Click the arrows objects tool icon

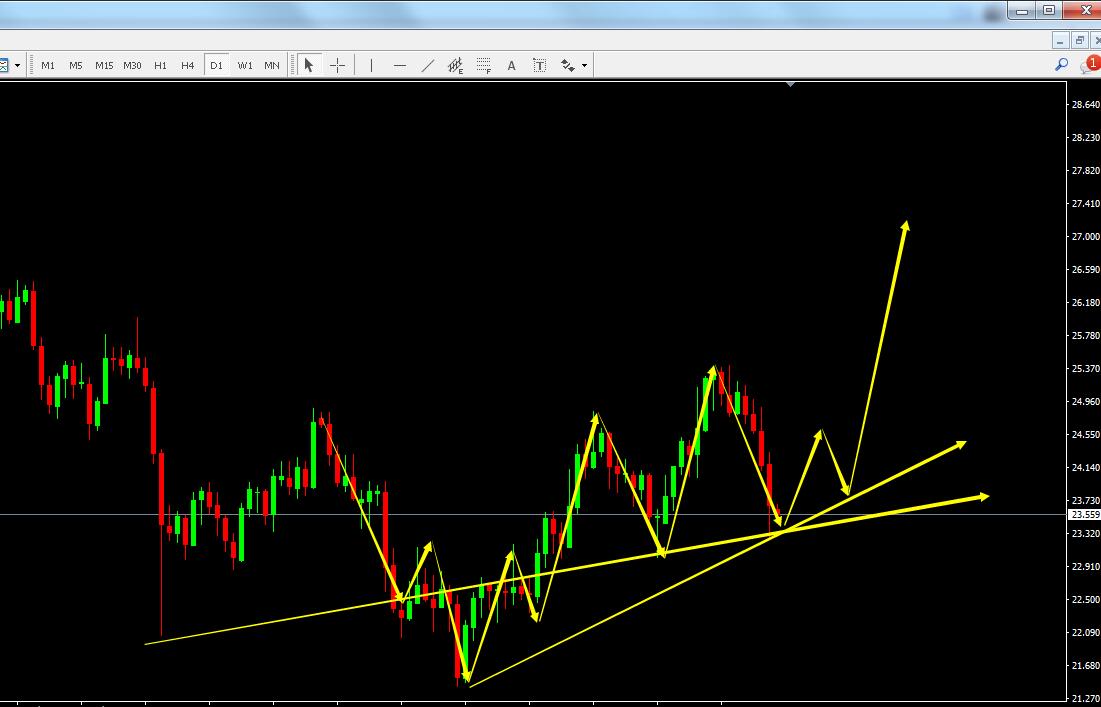click(x=567, y=65)
